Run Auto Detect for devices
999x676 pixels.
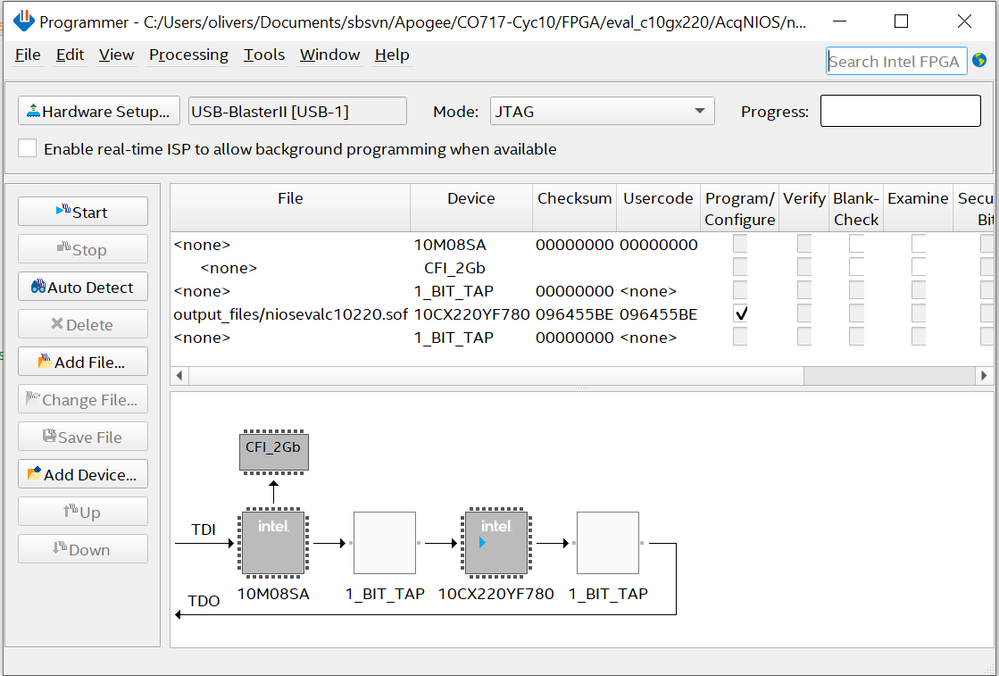click(x=83, y=287)
